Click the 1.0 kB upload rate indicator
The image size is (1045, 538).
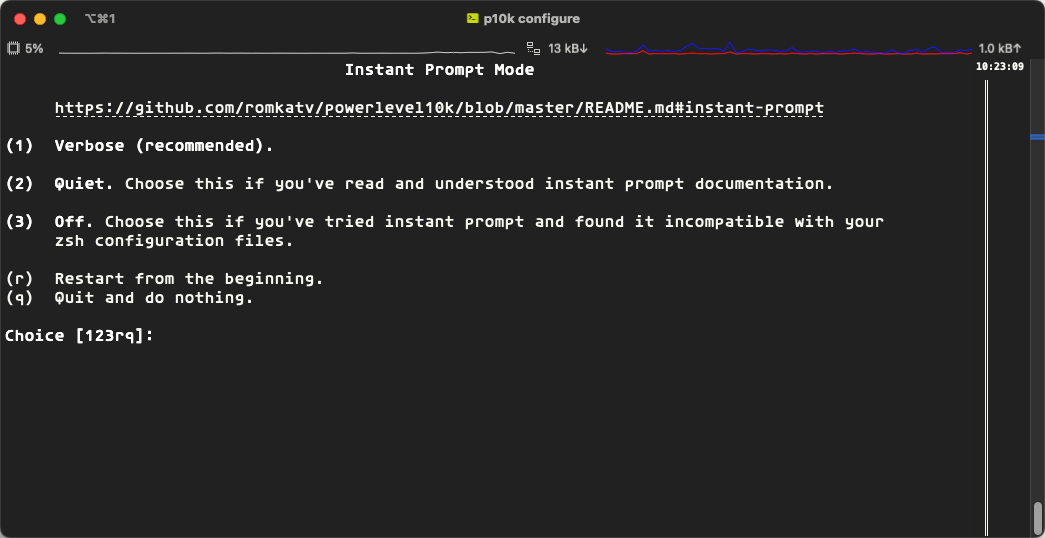pyautogui.click(x=999, y=48)
